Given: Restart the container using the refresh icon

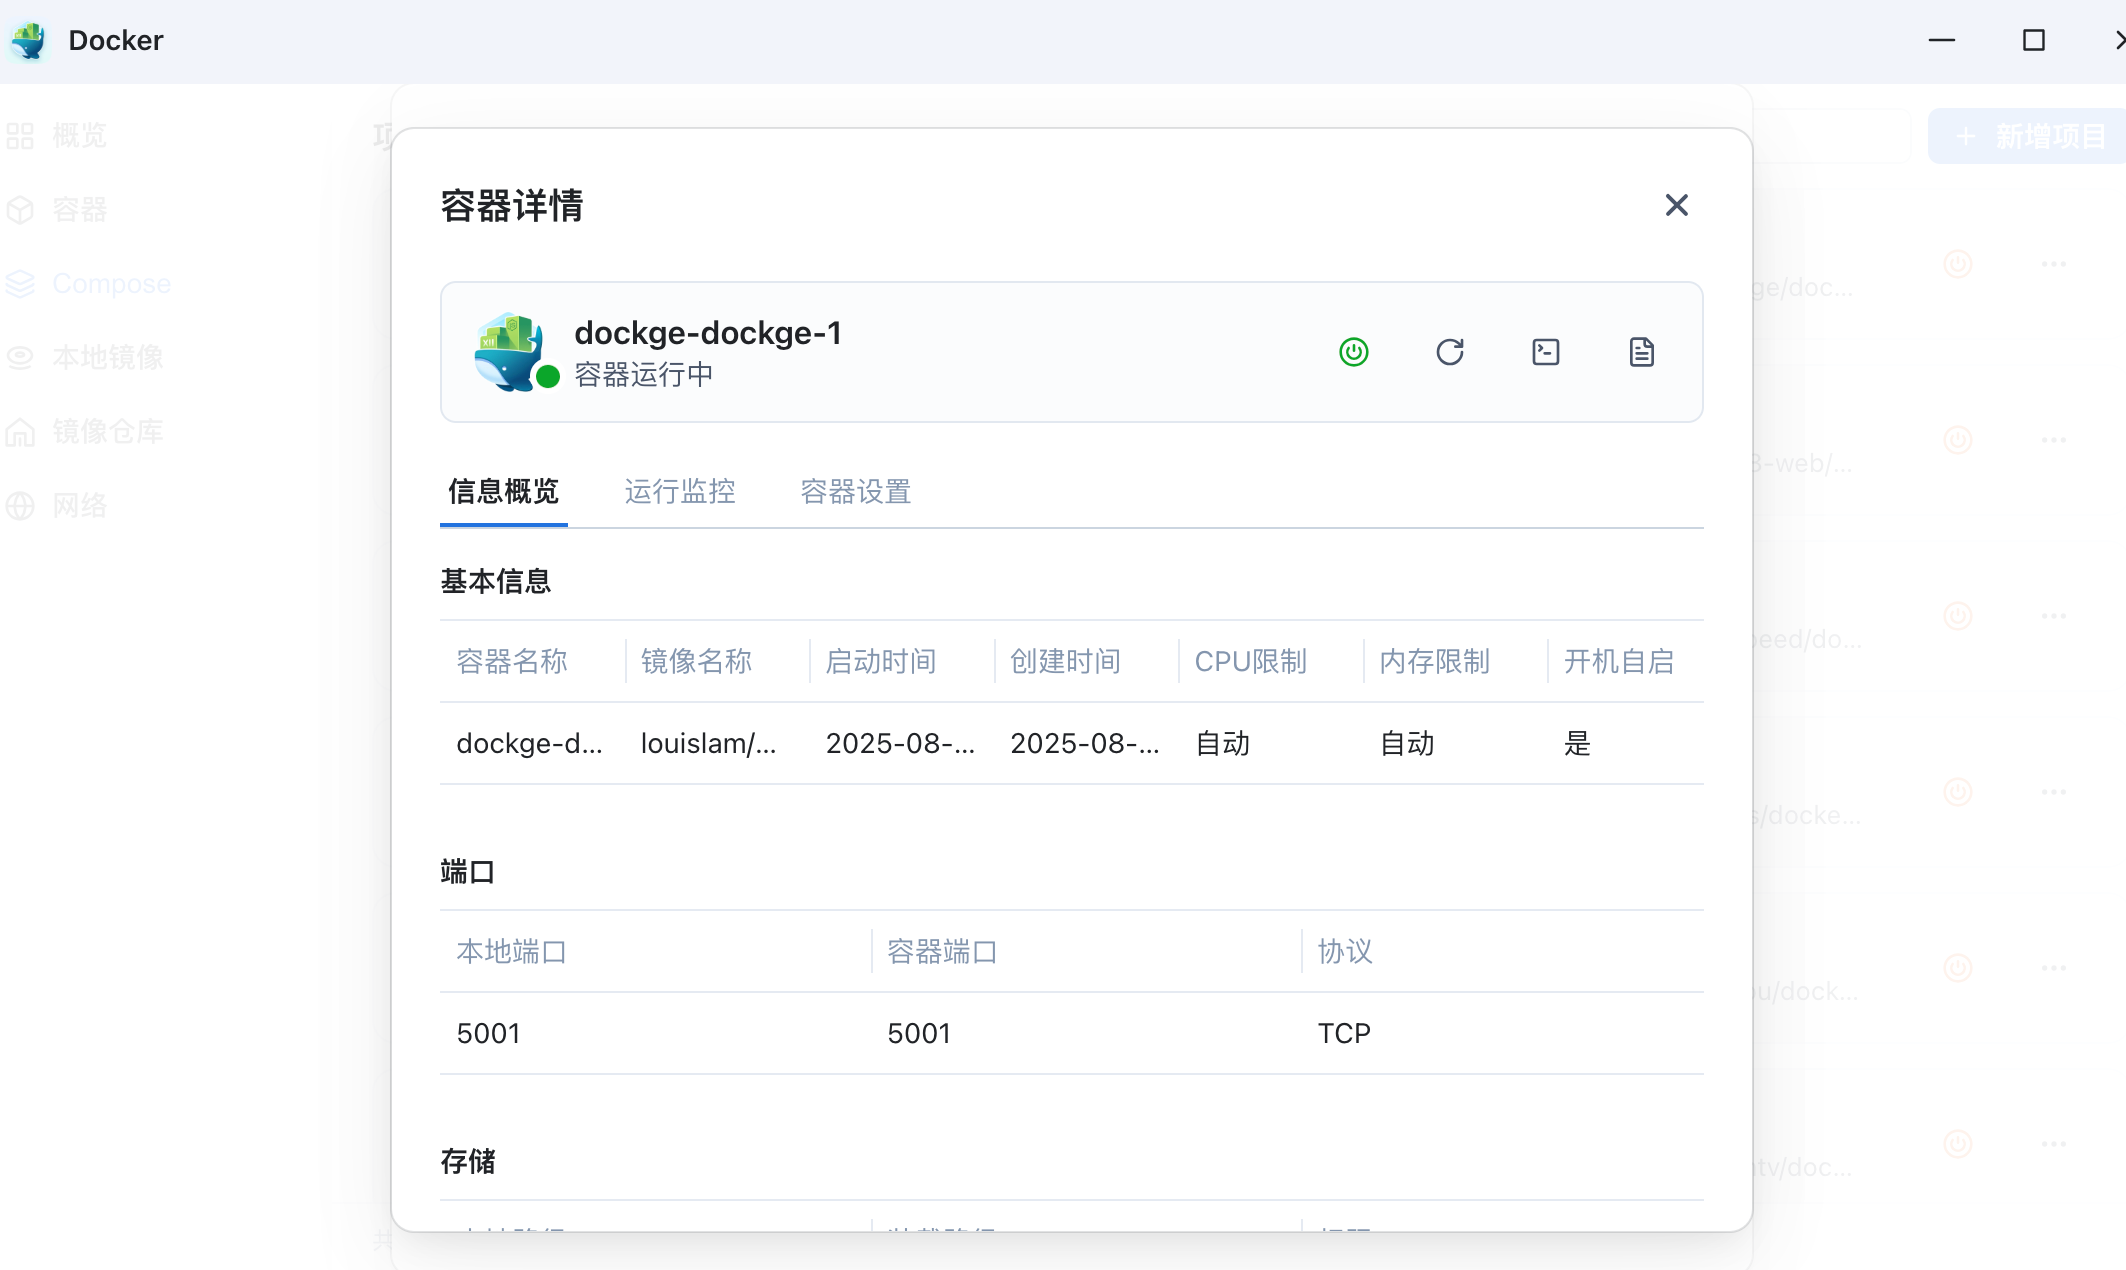Looking at the screenshot, I should pos(1449,352).
